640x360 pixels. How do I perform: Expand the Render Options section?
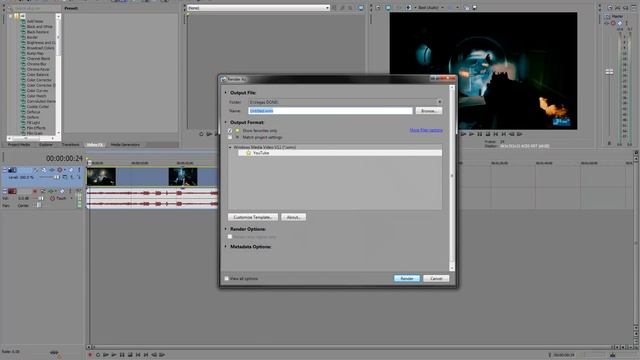coord(225,229)
